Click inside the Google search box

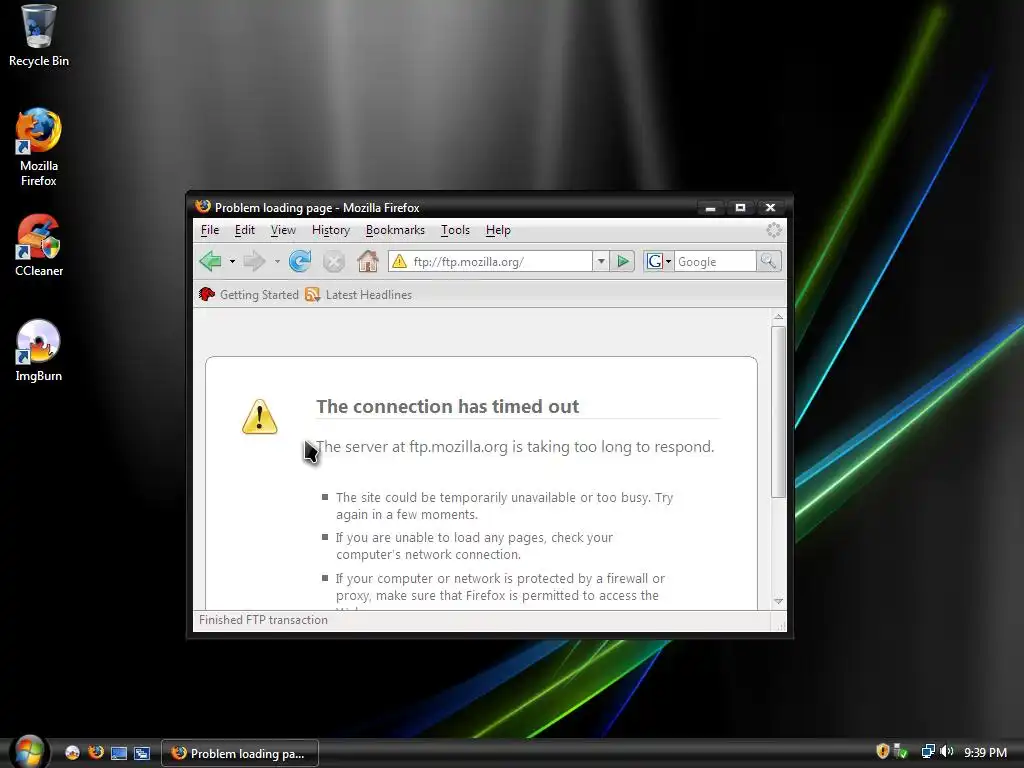pos(715,262)
